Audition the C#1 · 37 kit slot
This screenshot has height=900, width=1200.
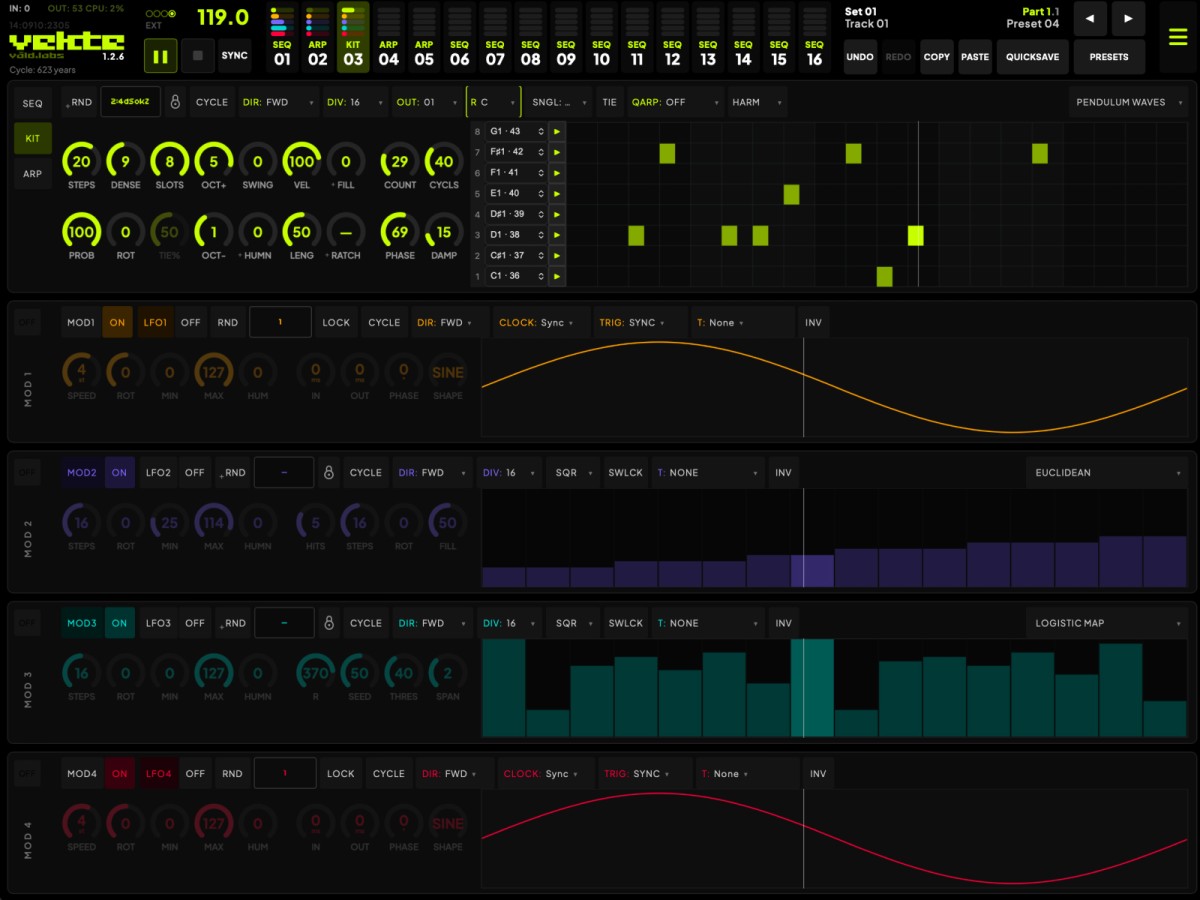pos(557,256)
